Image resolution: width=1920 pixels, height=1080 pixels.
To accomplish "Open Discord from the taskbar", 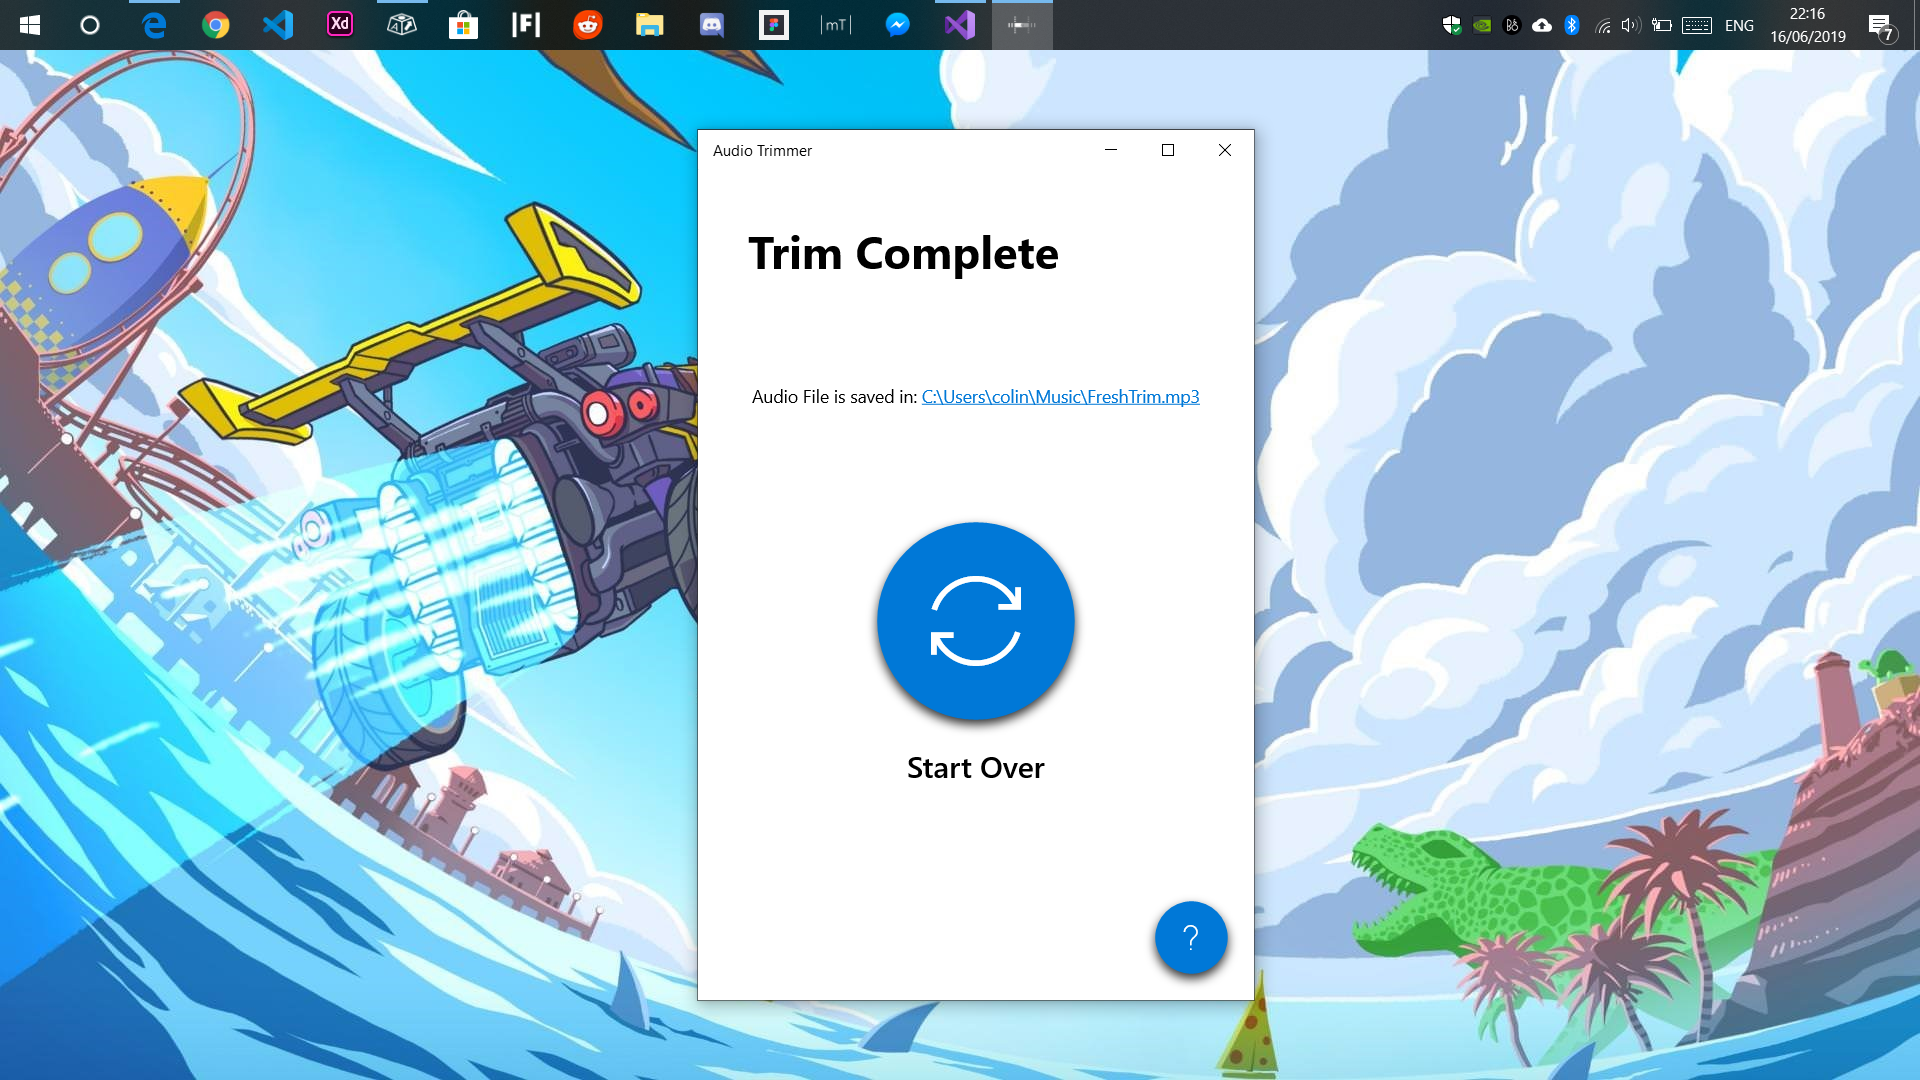I will click(711, 25).
